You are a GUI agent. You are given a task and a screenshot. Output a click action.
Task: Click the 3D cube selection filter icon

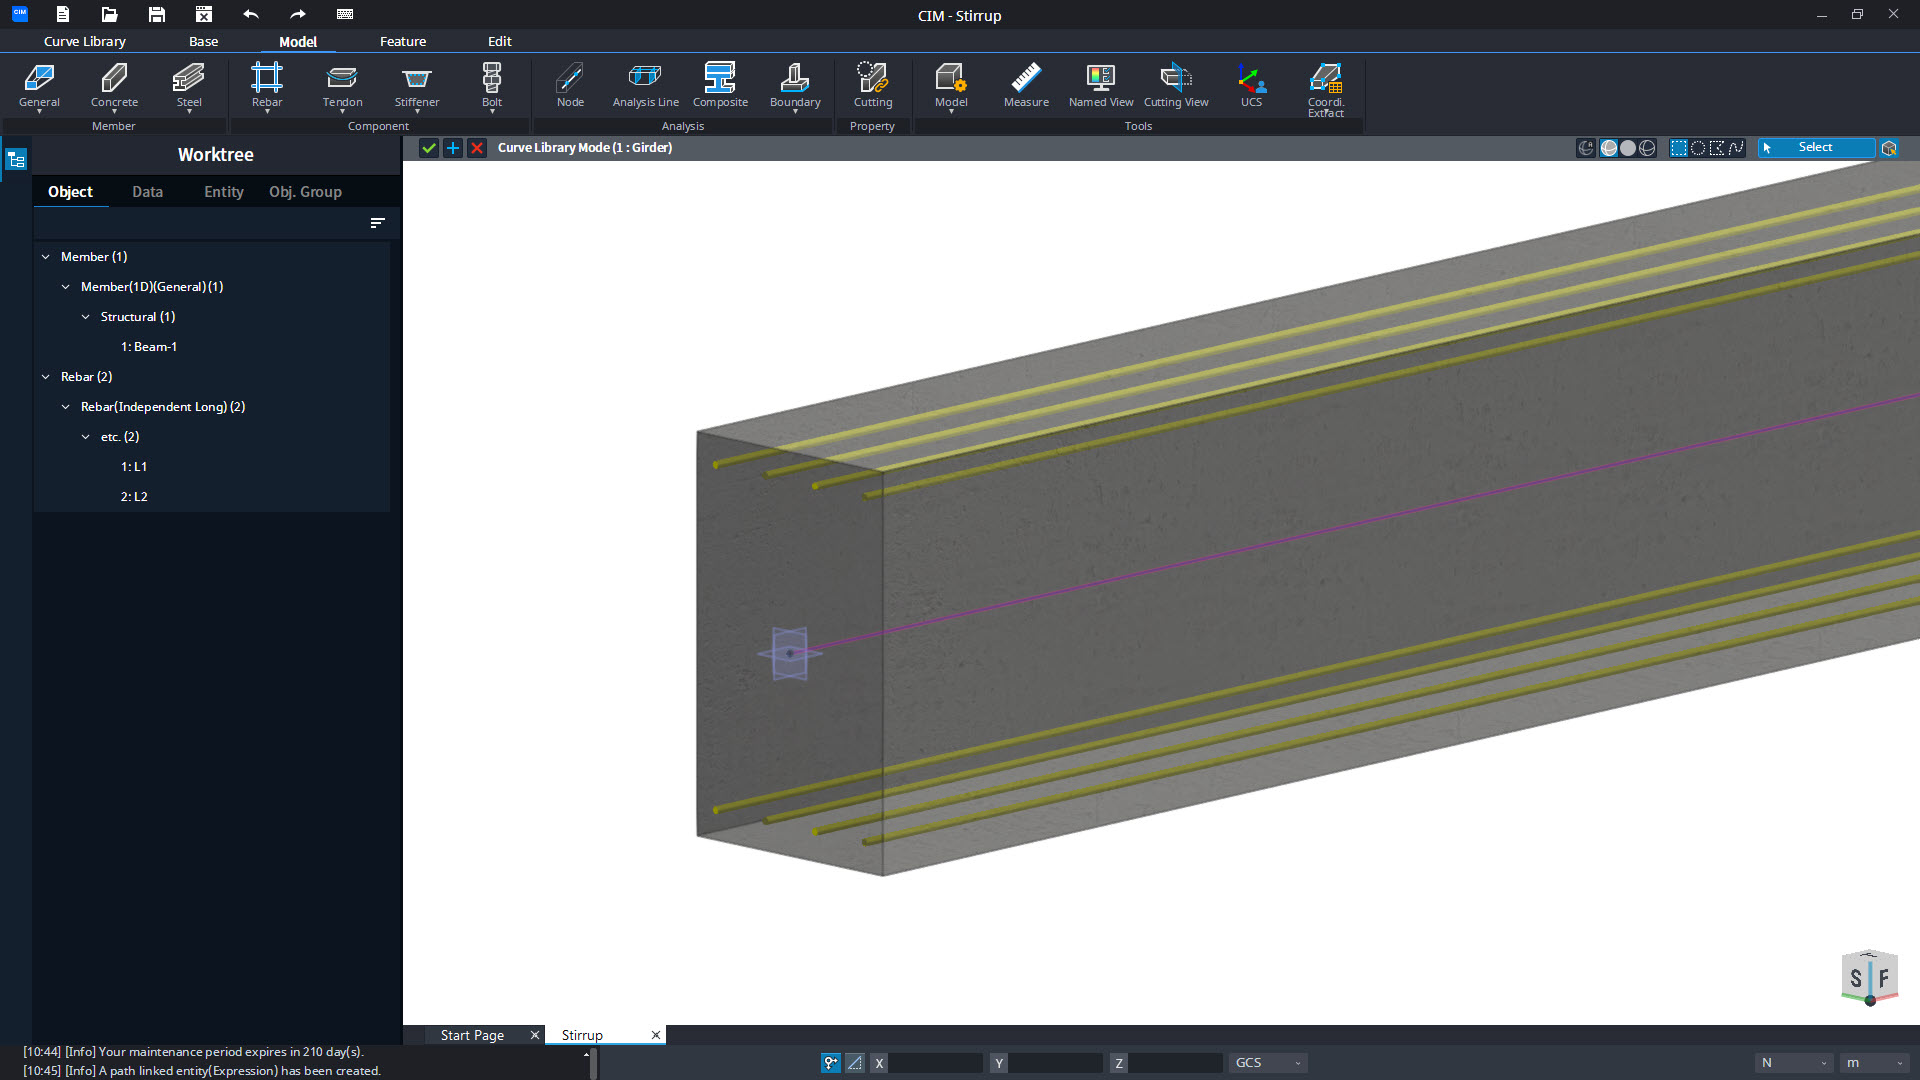coord(1889,148)
